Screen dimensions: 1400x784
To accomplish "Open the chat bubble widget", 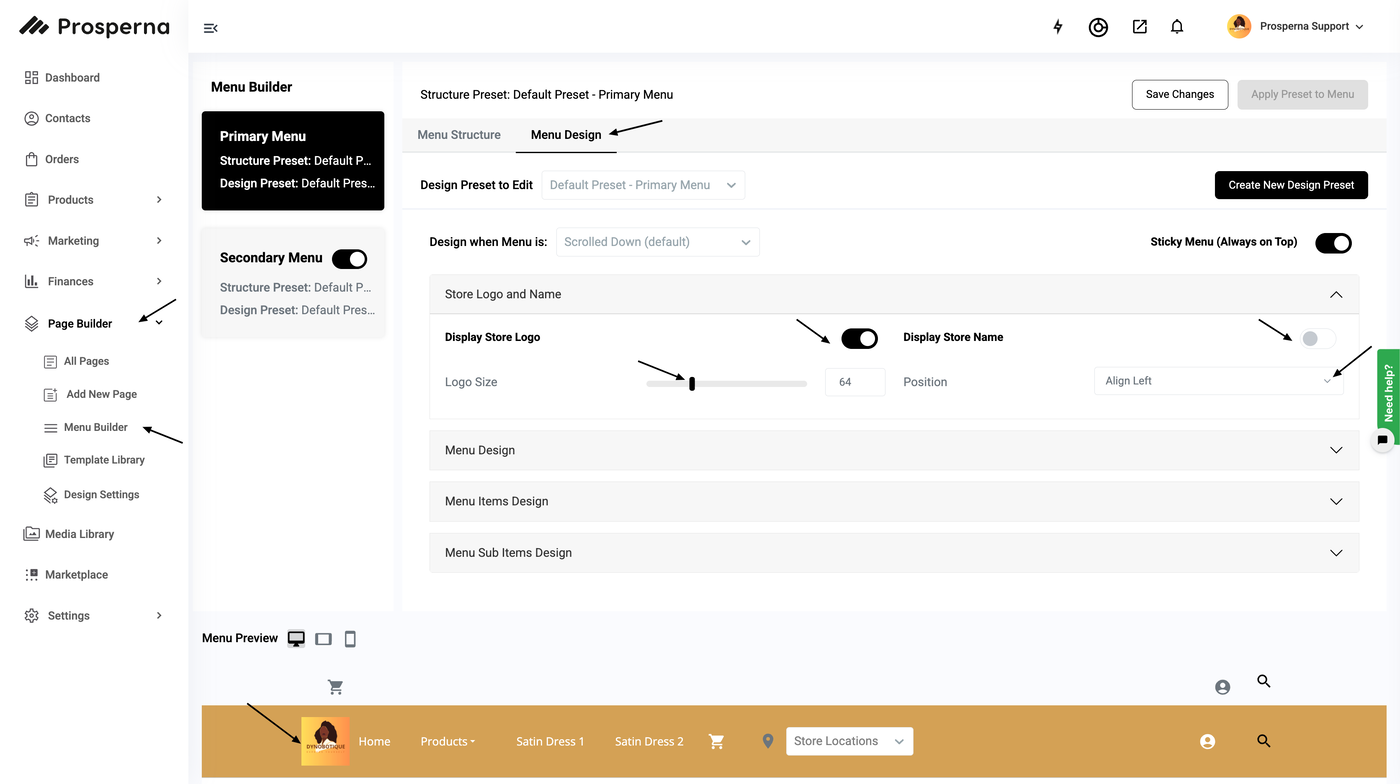I will point(1383,440).
